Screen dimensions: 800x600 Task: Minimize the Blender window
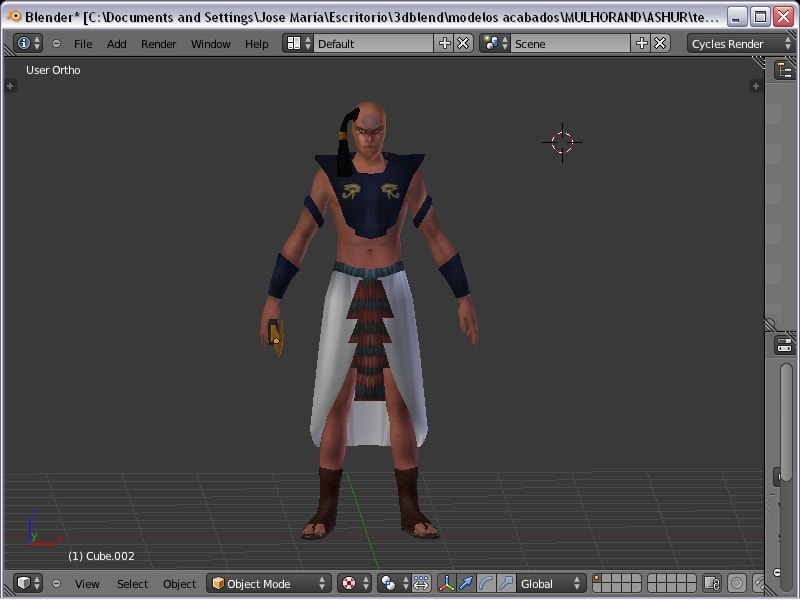tap(736, 17)
